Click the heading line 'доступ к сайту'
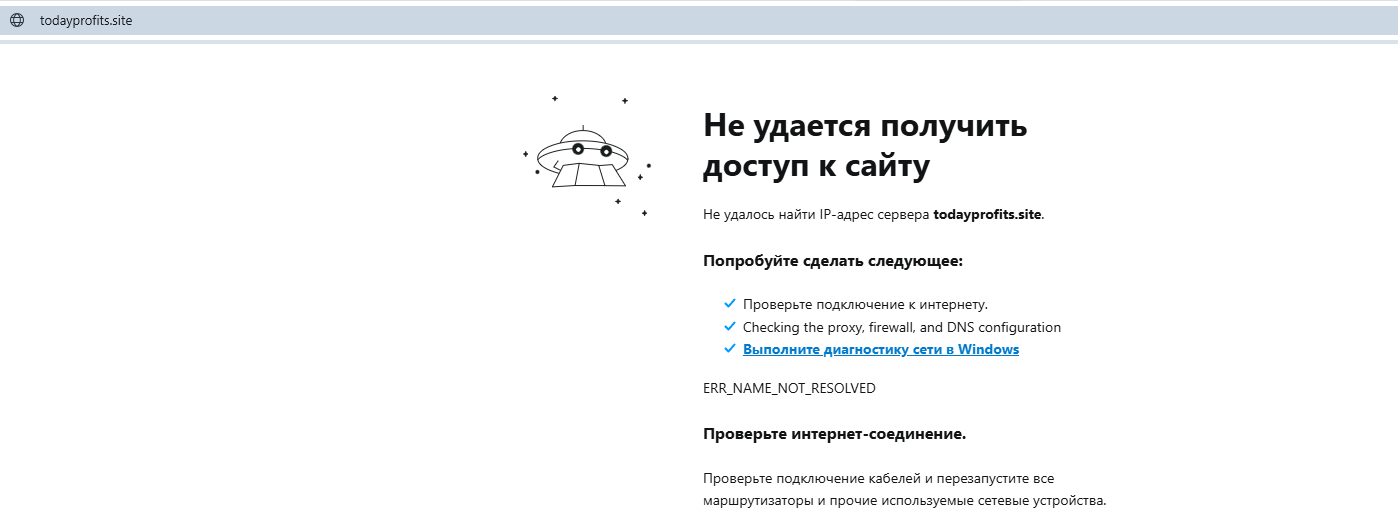The width and height of the screenshot is (1398, 524). (x=816, y=166)
